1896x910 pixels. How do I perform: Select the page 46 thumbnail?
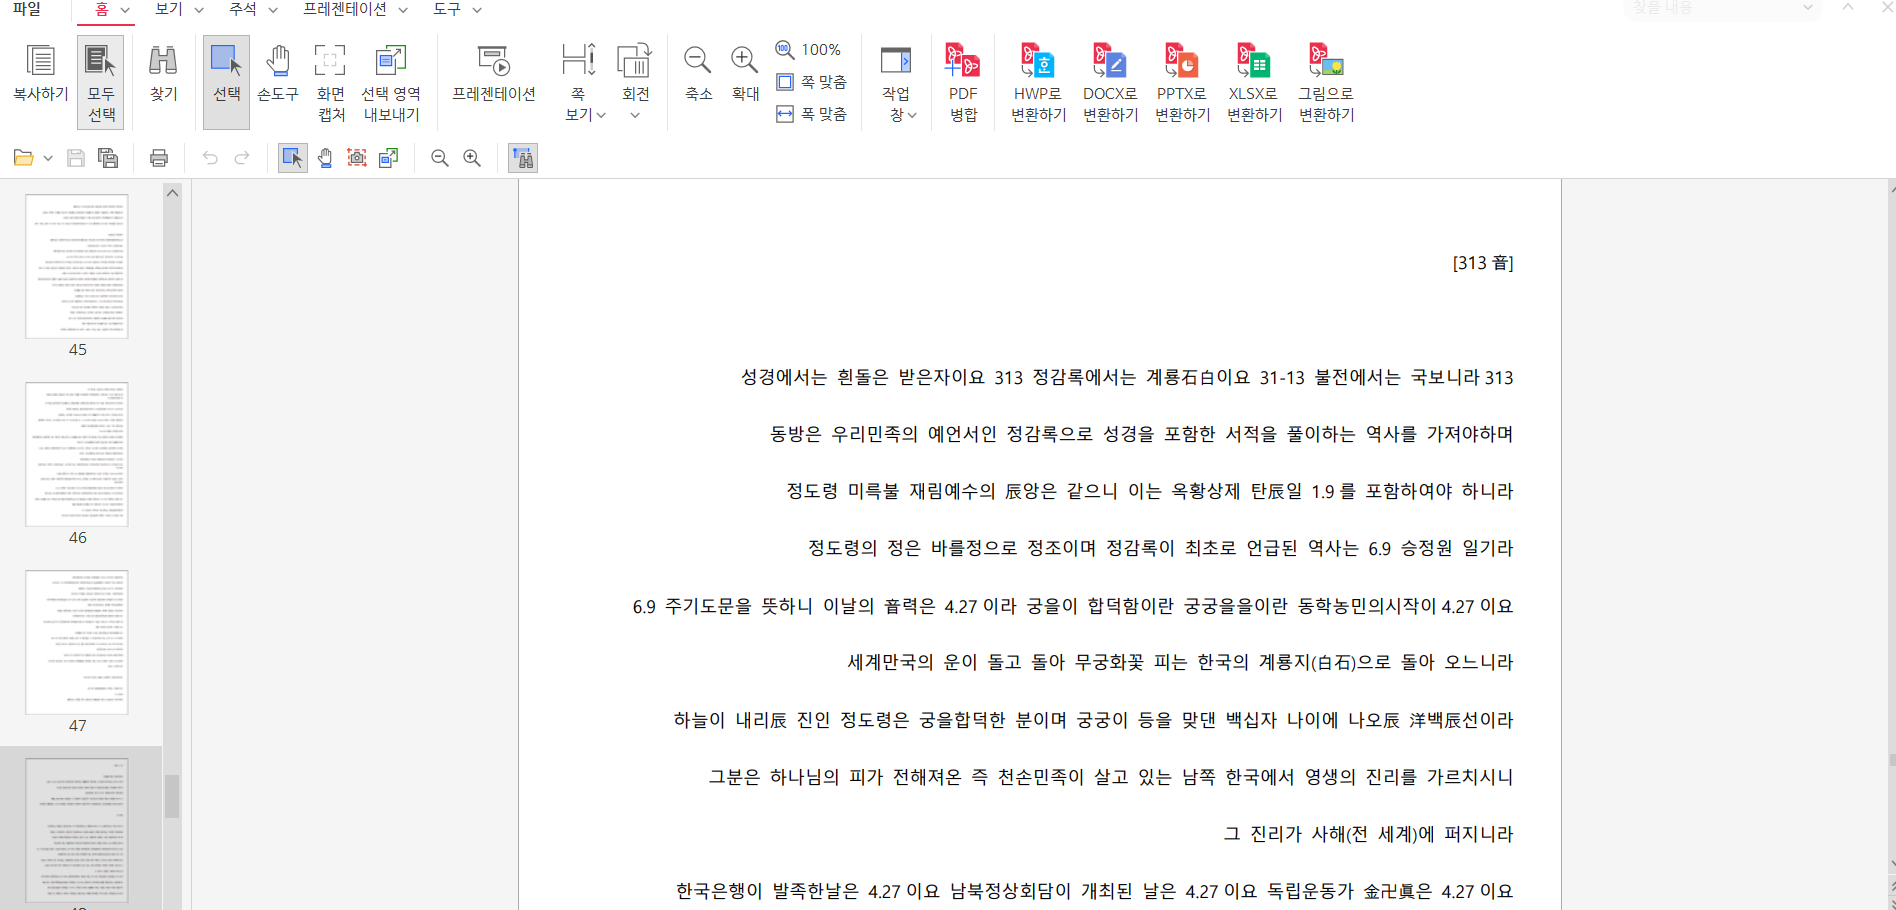click(x=77, y=455)
